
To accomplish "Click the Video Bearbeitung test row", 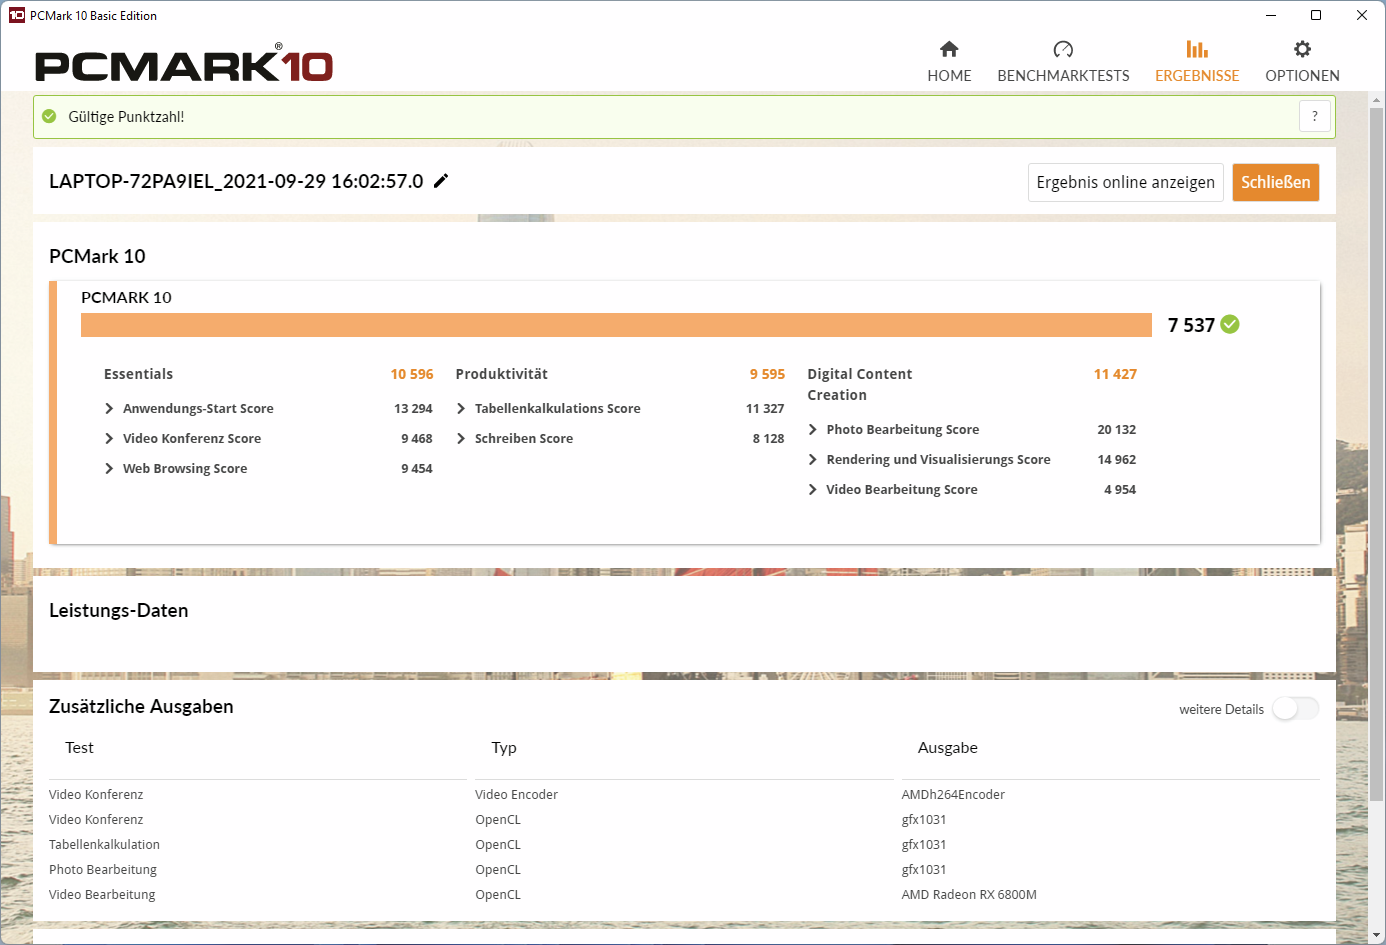I will [x=102, y=894].
